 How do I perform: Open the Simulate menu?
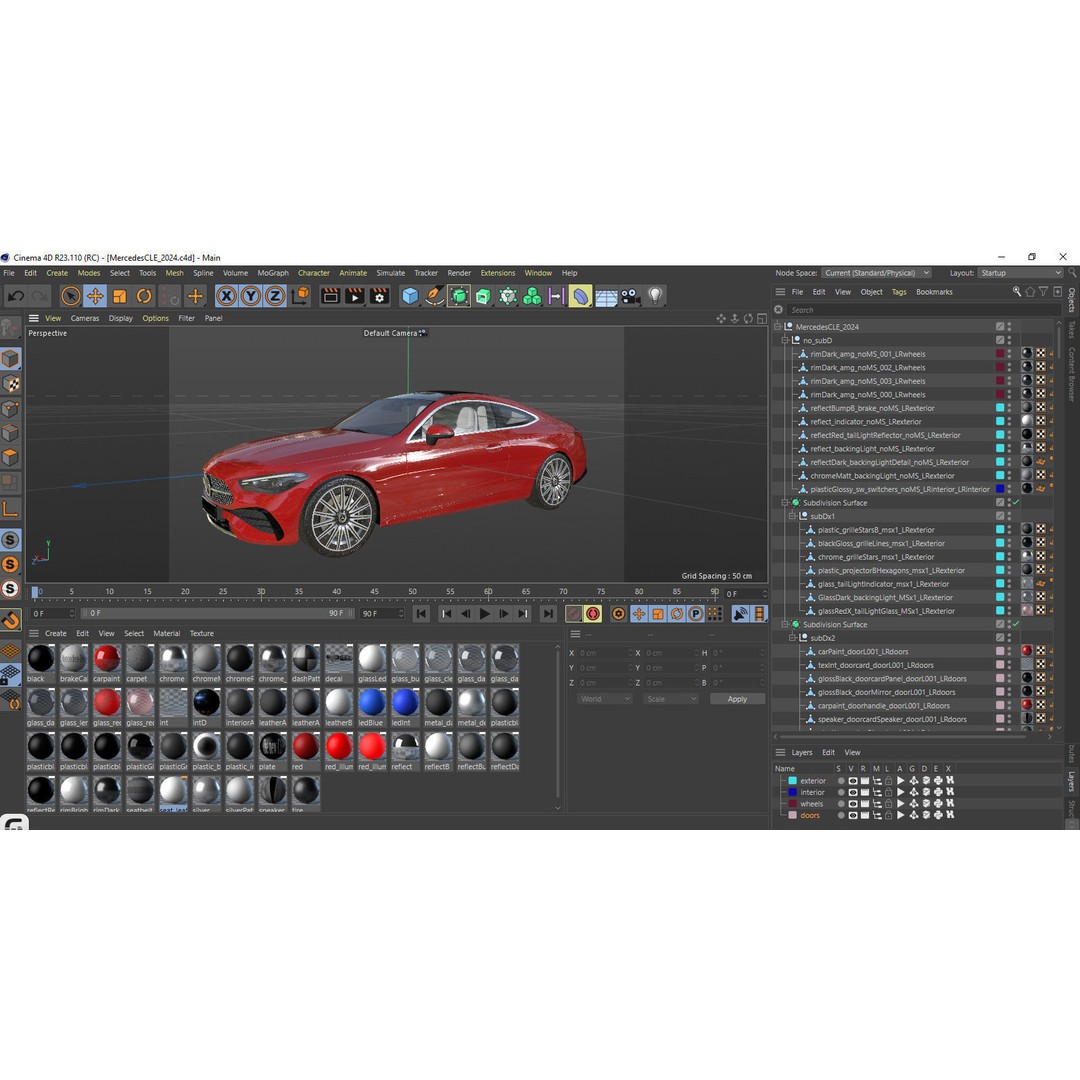pyautogui.click(x=391, y=273)
